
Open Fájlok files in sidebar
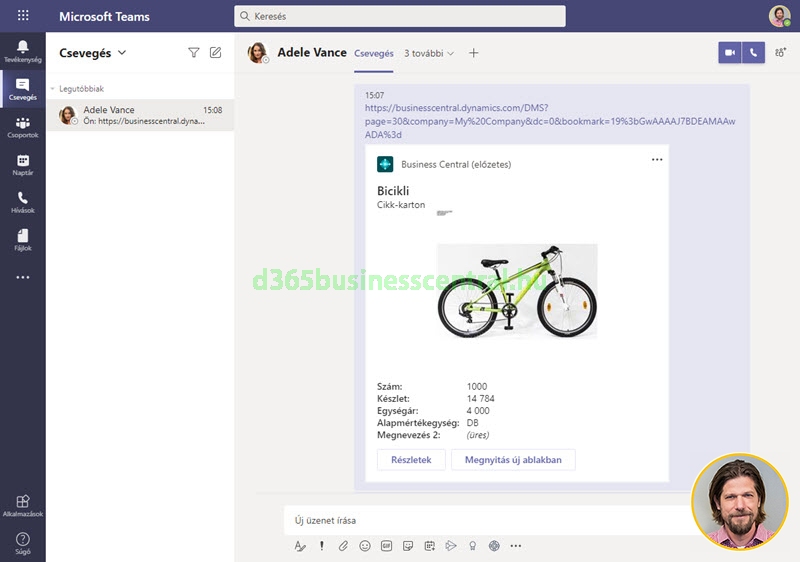[x=22, y=240]
